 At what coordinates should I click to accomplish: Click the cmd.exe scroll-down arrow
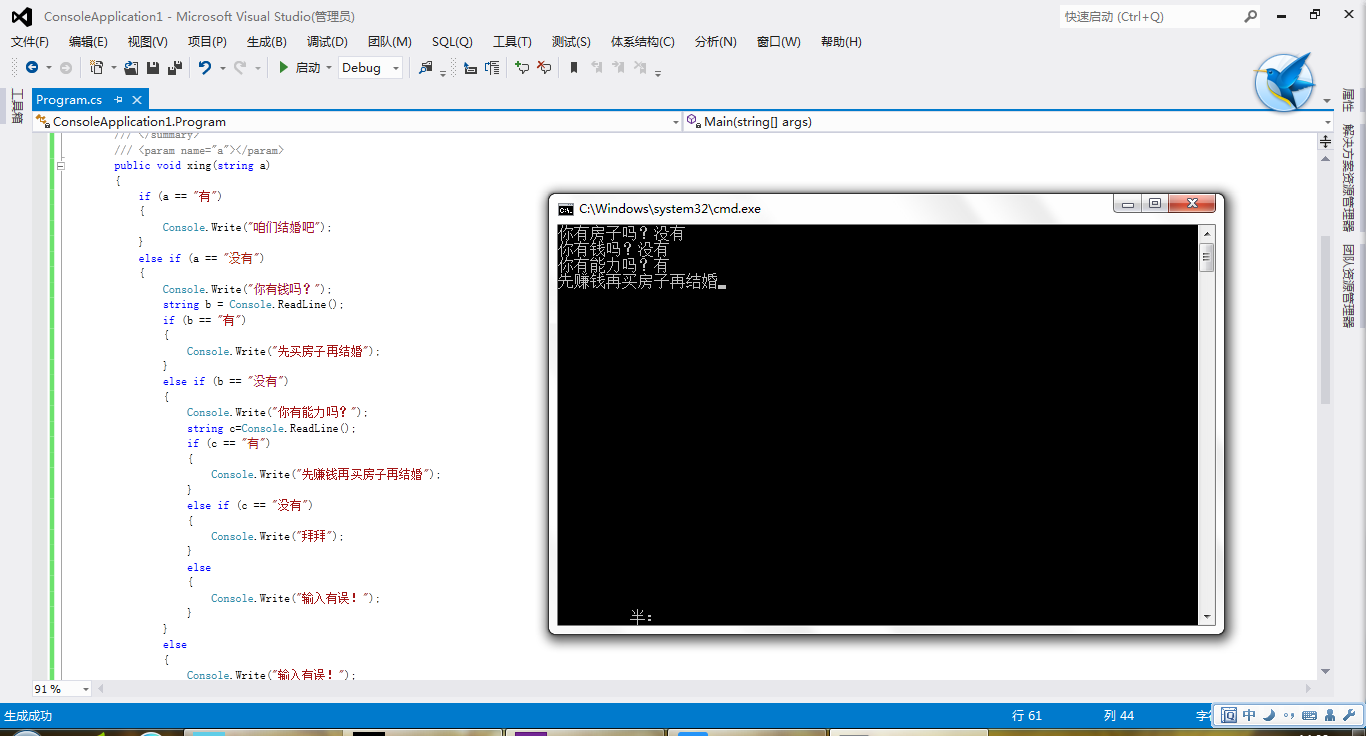pyautogui.click(x=1207, y=617)
